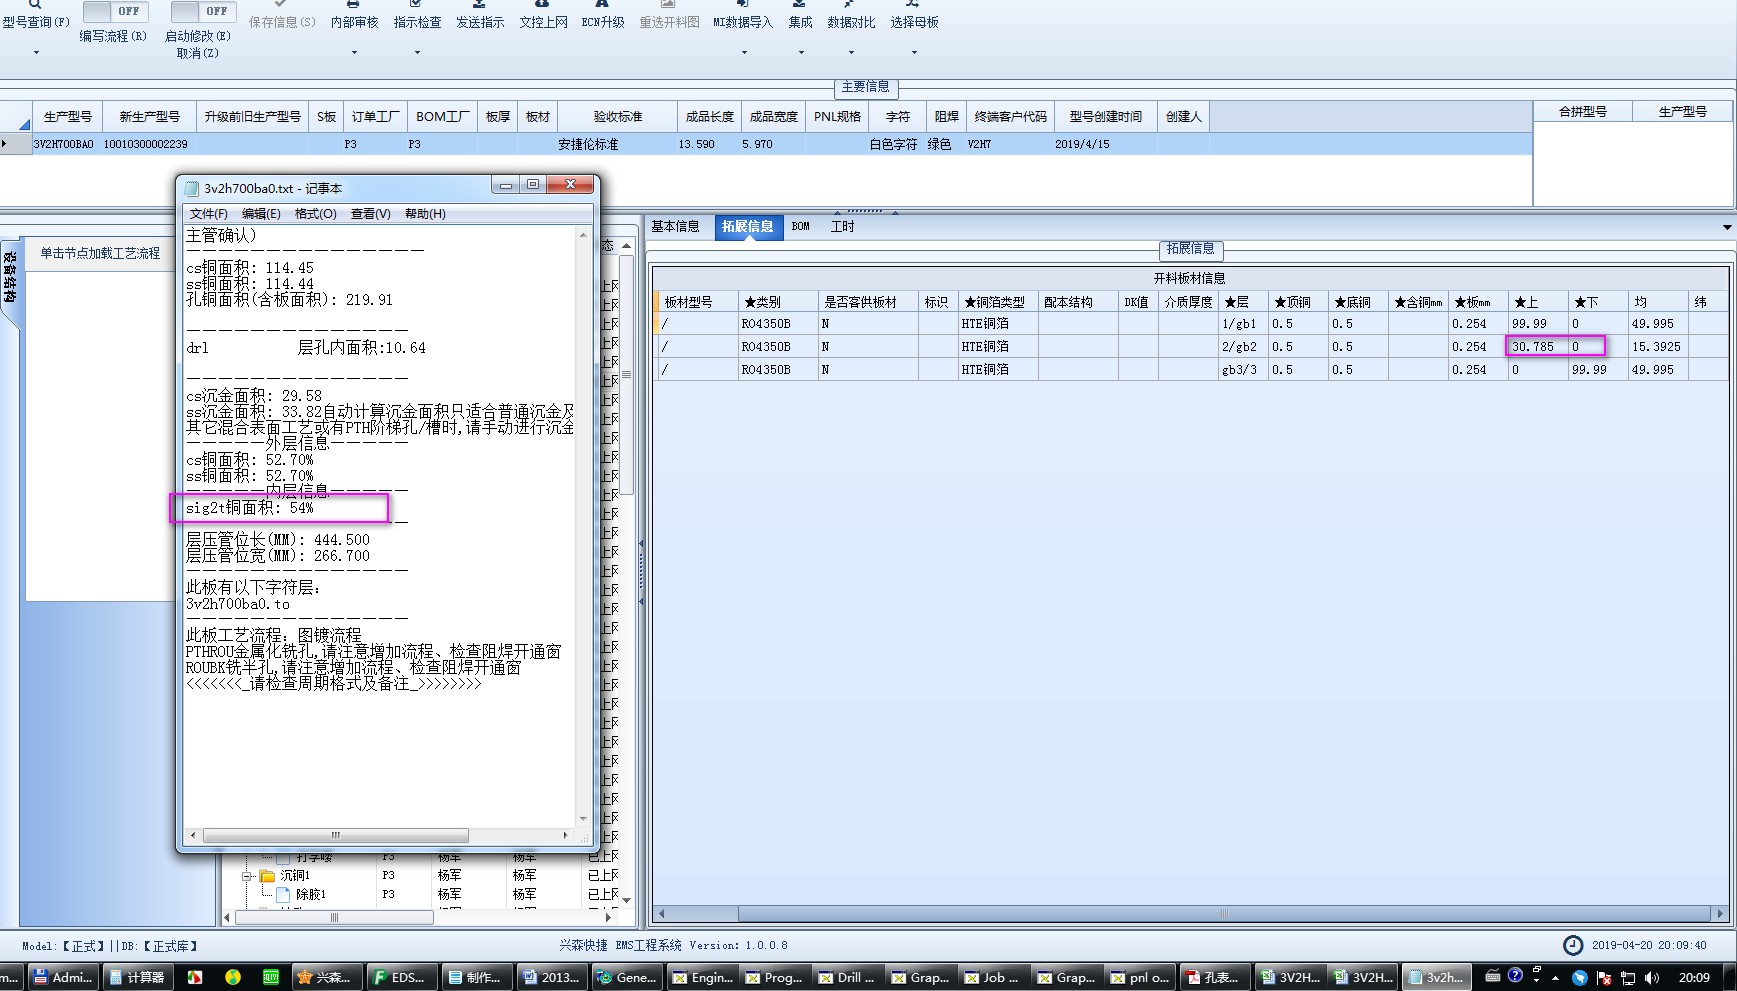Open the Job taskbar item
Image resolution: width=1737 pixels, height=991 pixels.
coord(996,977)
